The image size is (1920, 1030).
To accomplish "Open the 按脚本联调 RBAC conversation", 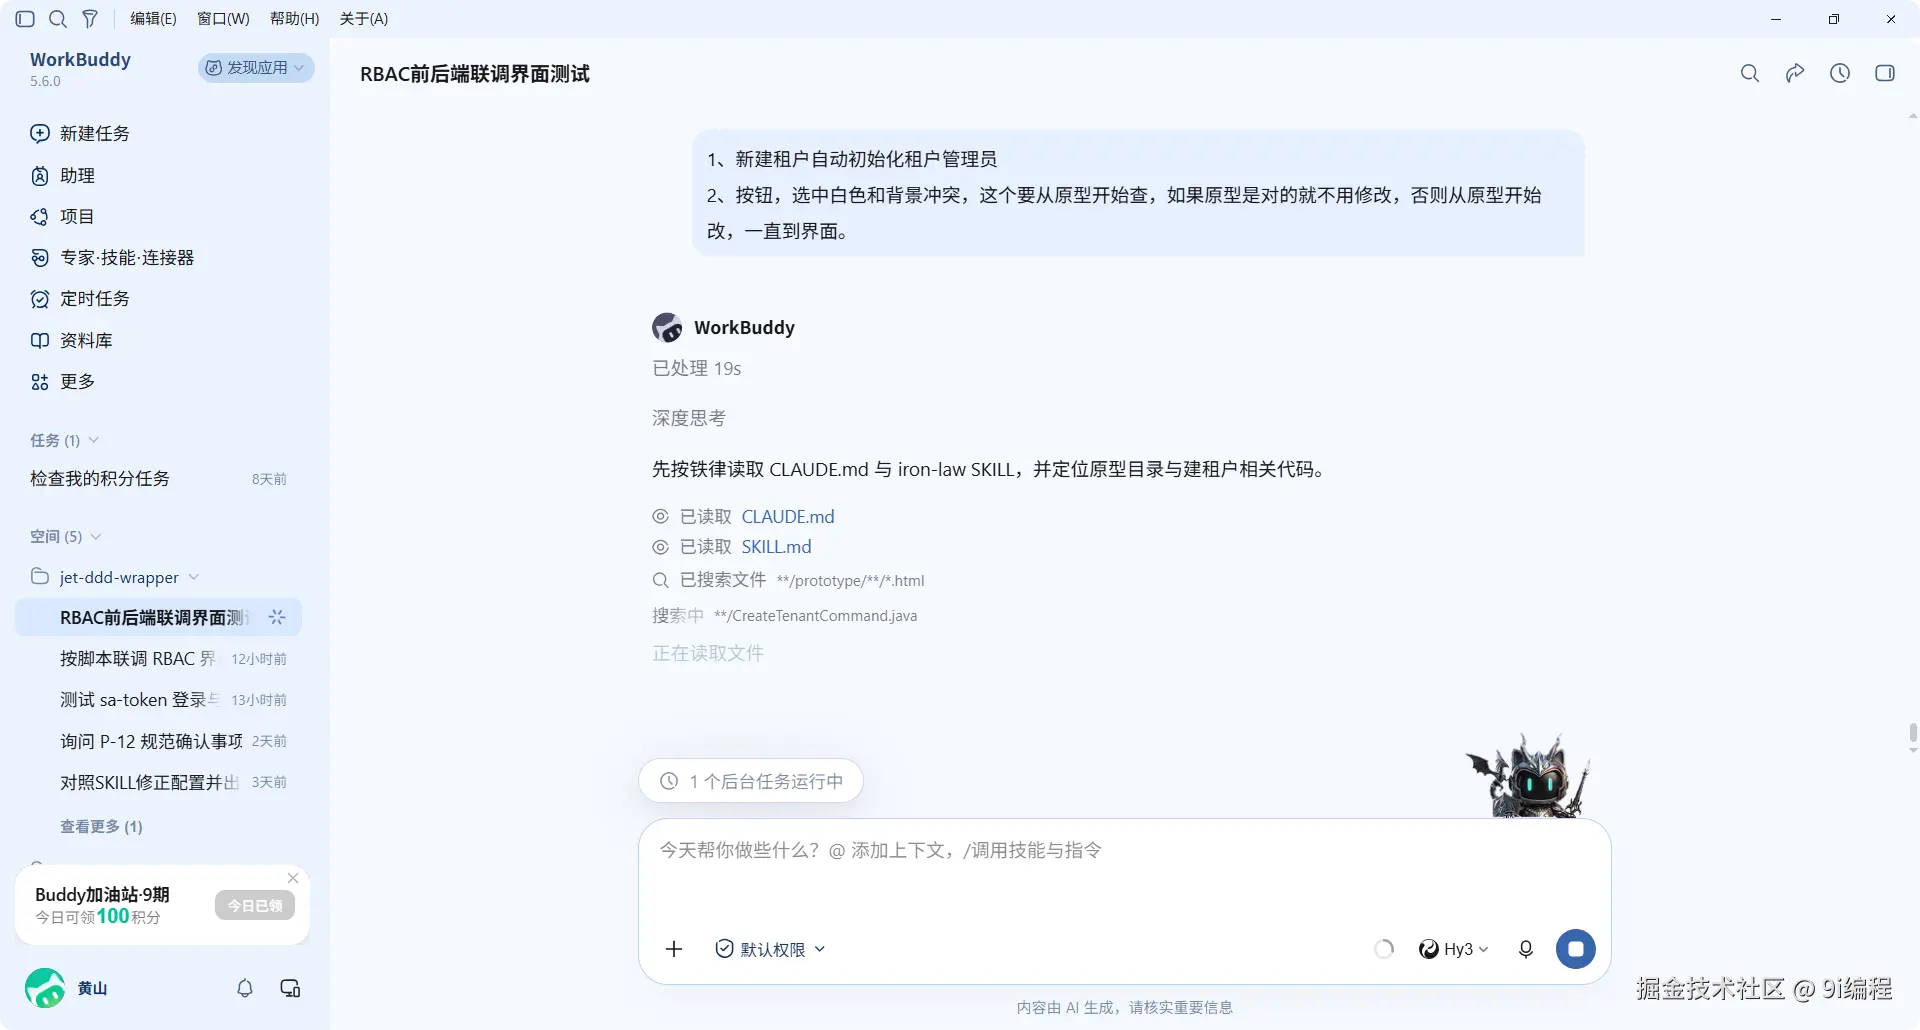I will pos(158,658).
